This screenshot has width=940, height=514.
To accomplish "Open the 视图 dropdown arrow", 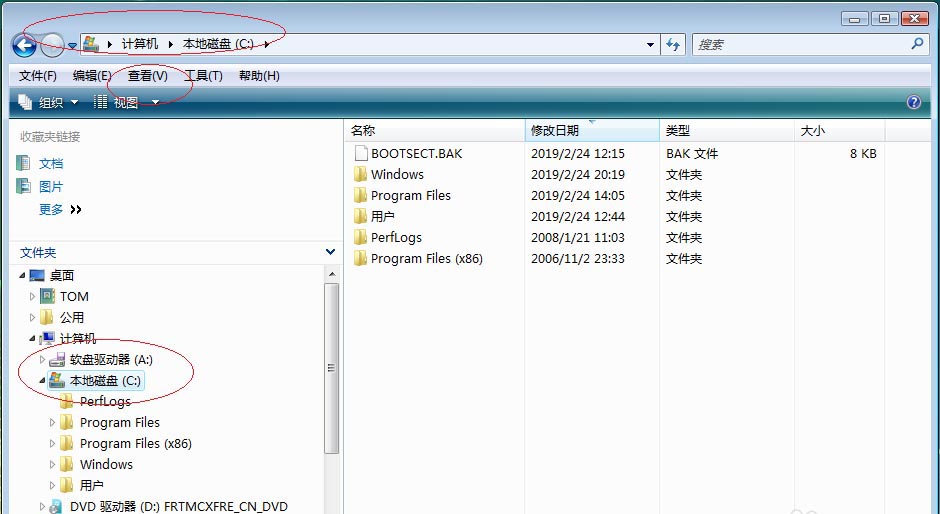I will [155, 103].
